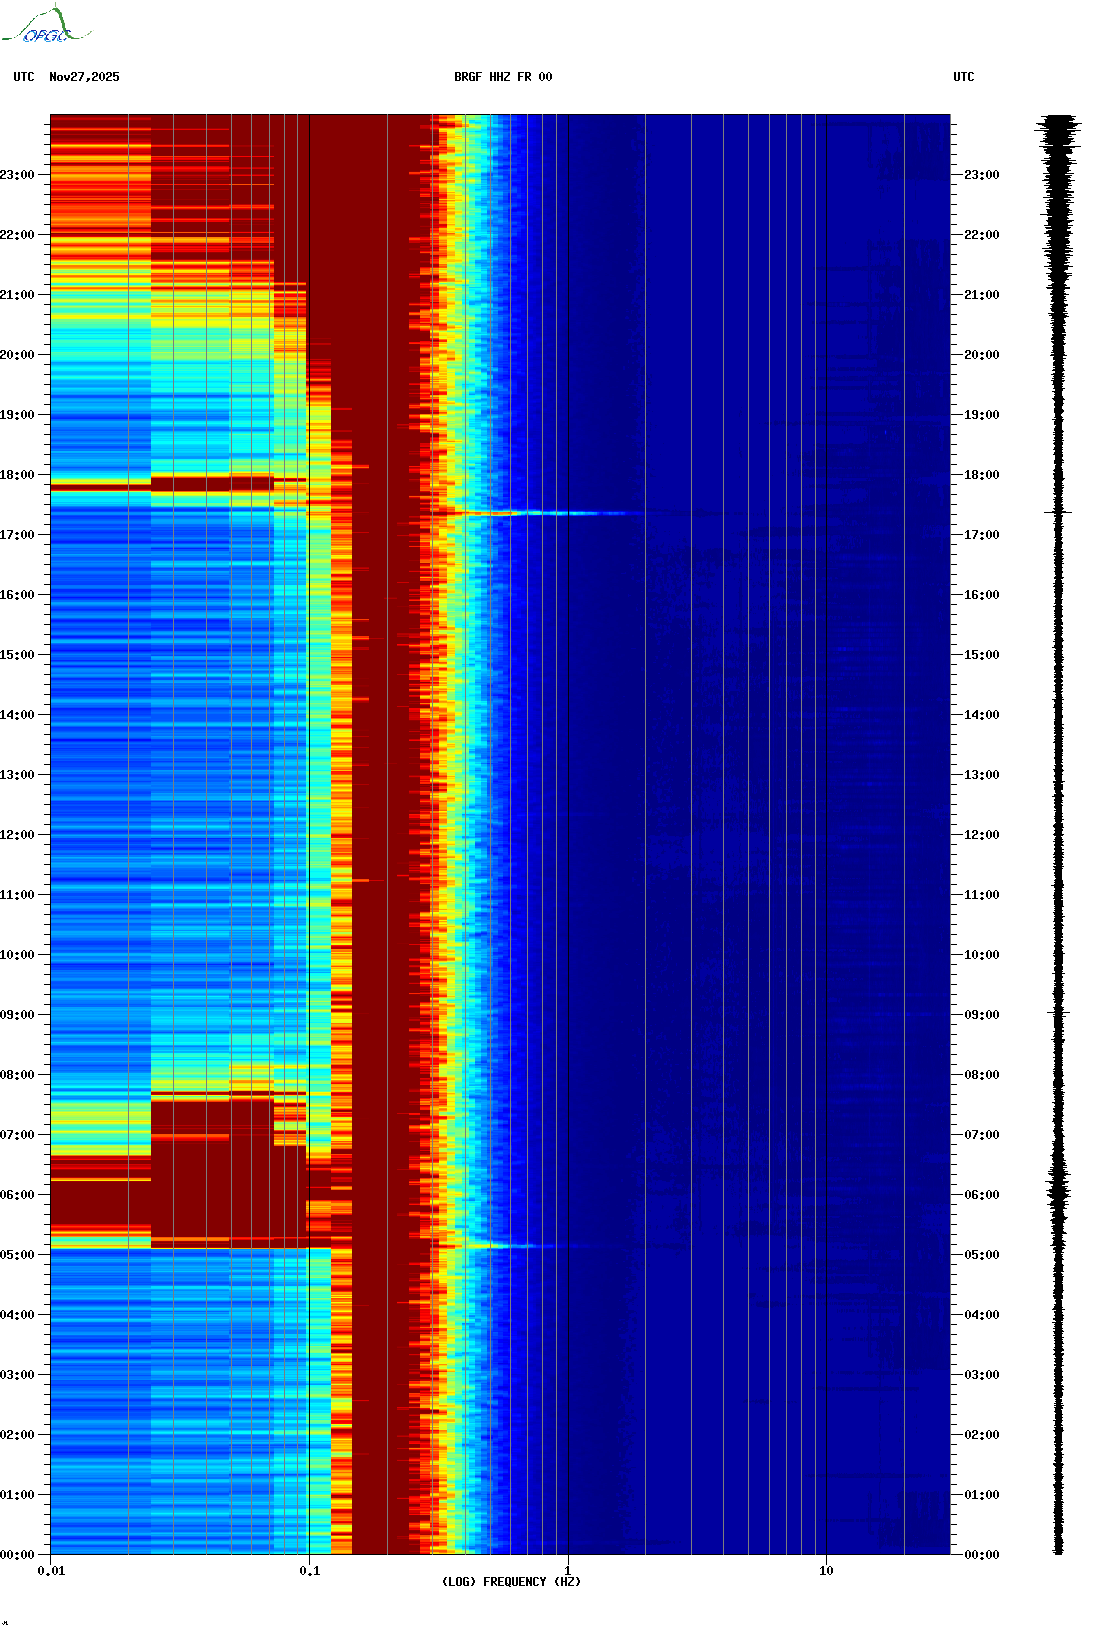Click the 1 Hz frequency axis label
The width and height of the screenshot is (1102, 1634).
coord(568,1571)
